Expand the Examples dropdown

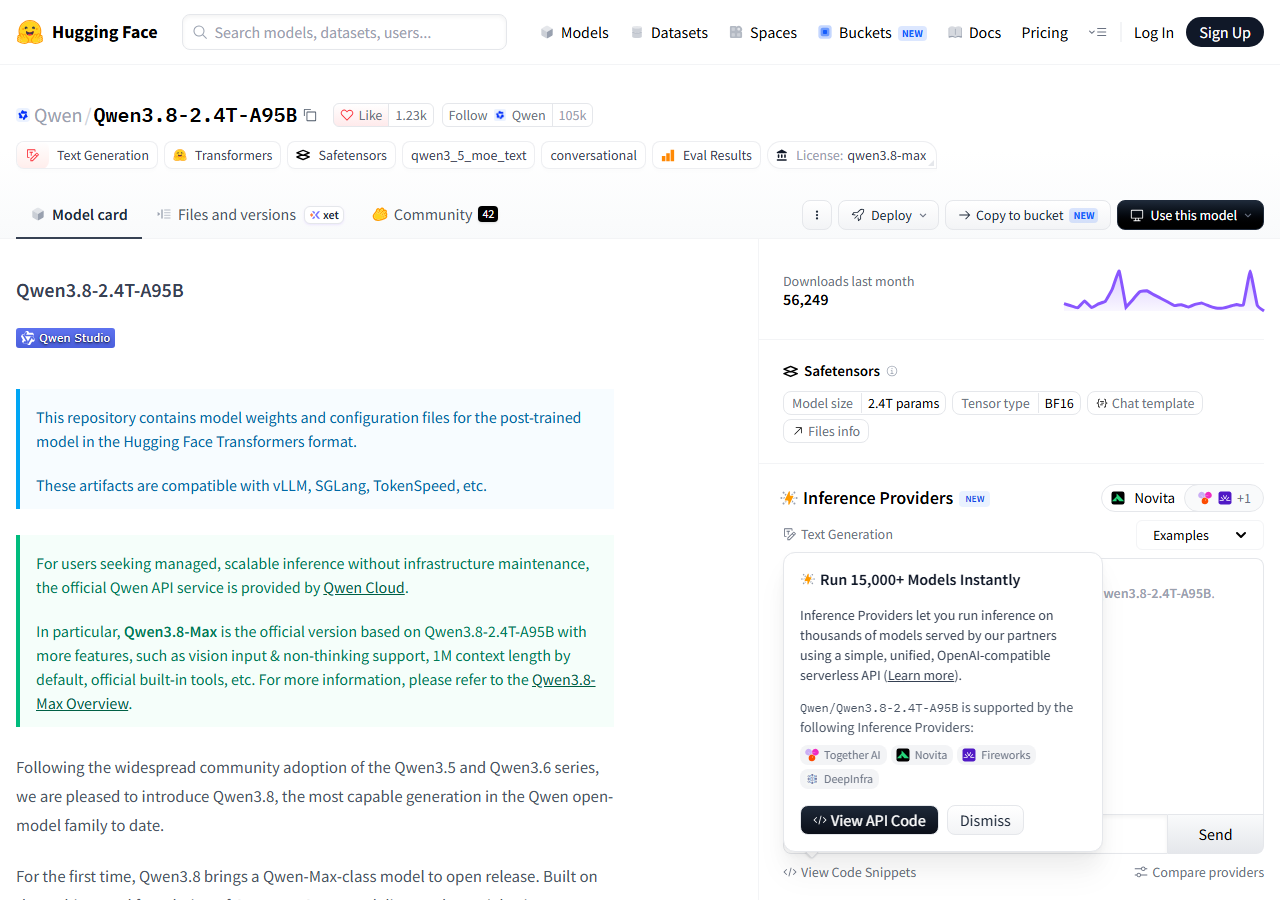pos(1200,535)
